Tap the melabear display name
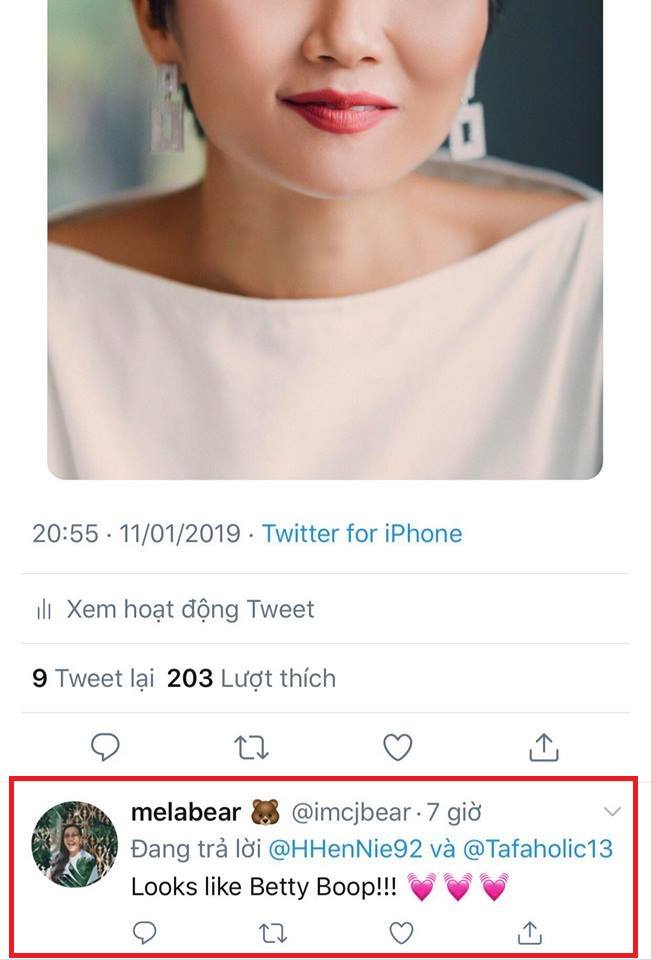Viewport: 651px width, 960px height. point(186,812)
